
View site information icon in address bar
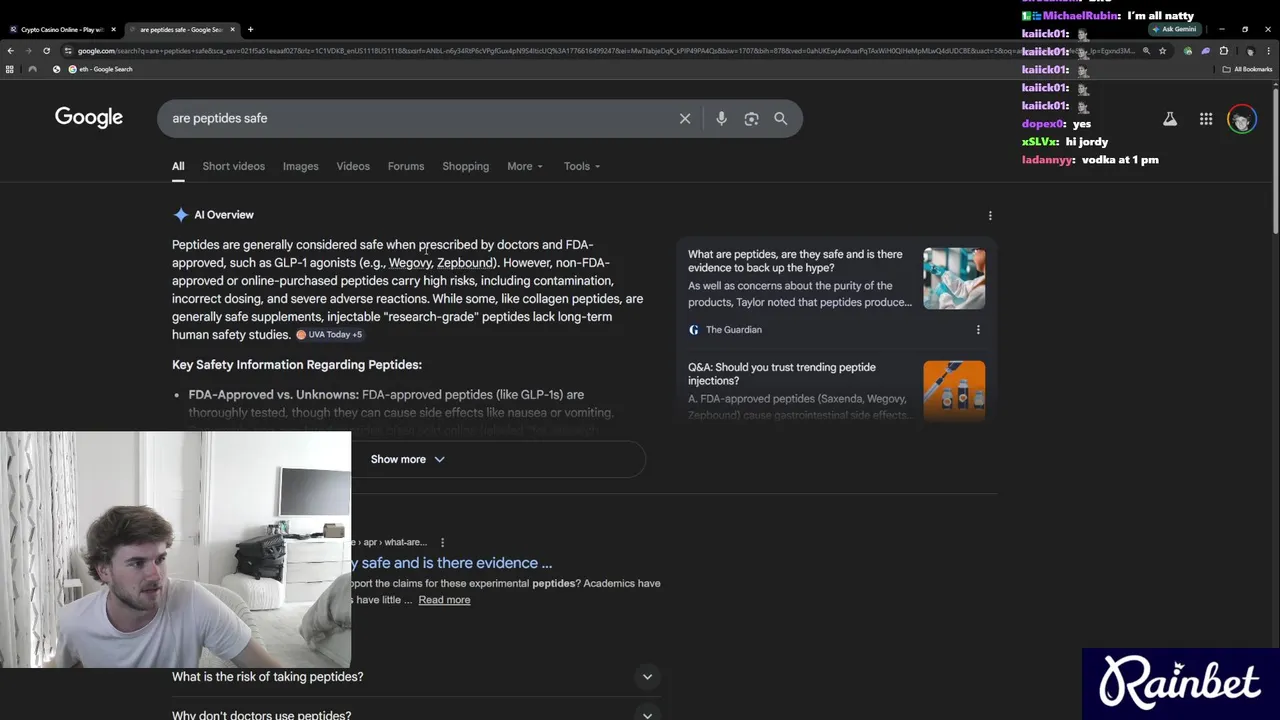pos(68,50)
